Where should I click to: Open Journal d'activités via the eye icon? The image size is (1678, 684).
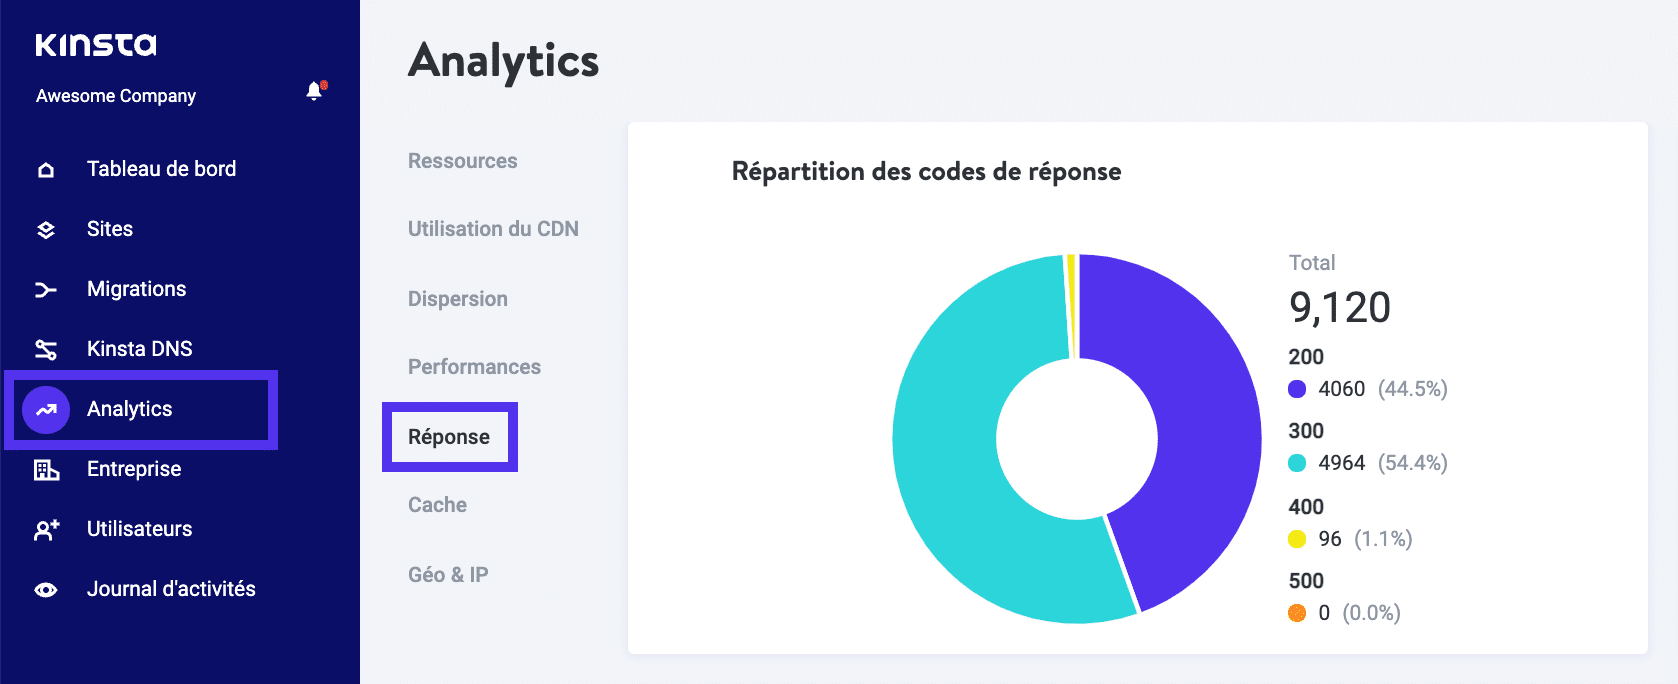(x=46, y=589)
